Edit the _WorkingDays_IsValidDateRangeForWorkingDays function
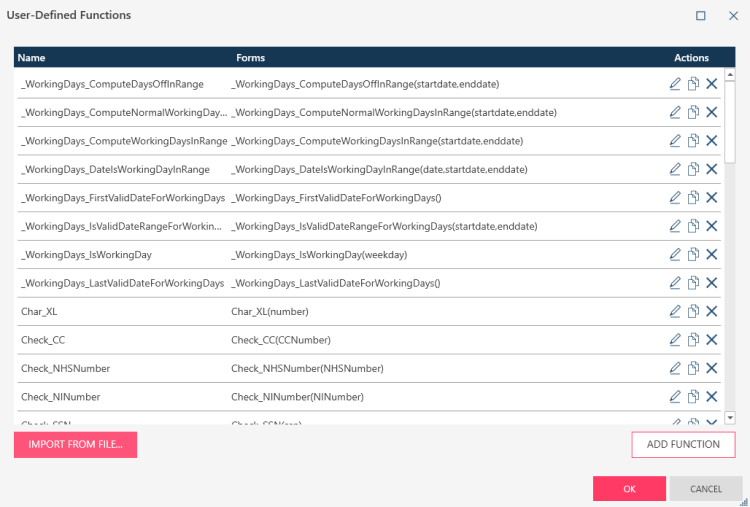Image resolution: width=750 pixels, height=507 pixels. [x=675, y=226]
